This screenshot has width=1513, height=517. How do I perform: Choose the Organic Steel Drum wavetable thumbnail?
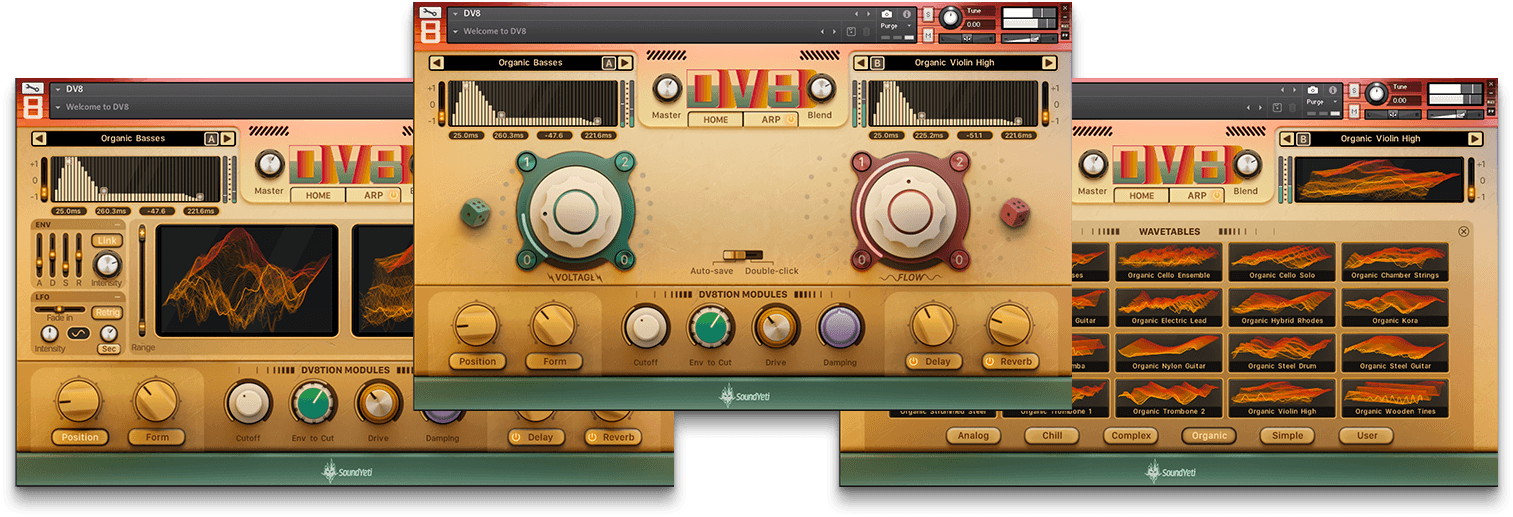1282,352
